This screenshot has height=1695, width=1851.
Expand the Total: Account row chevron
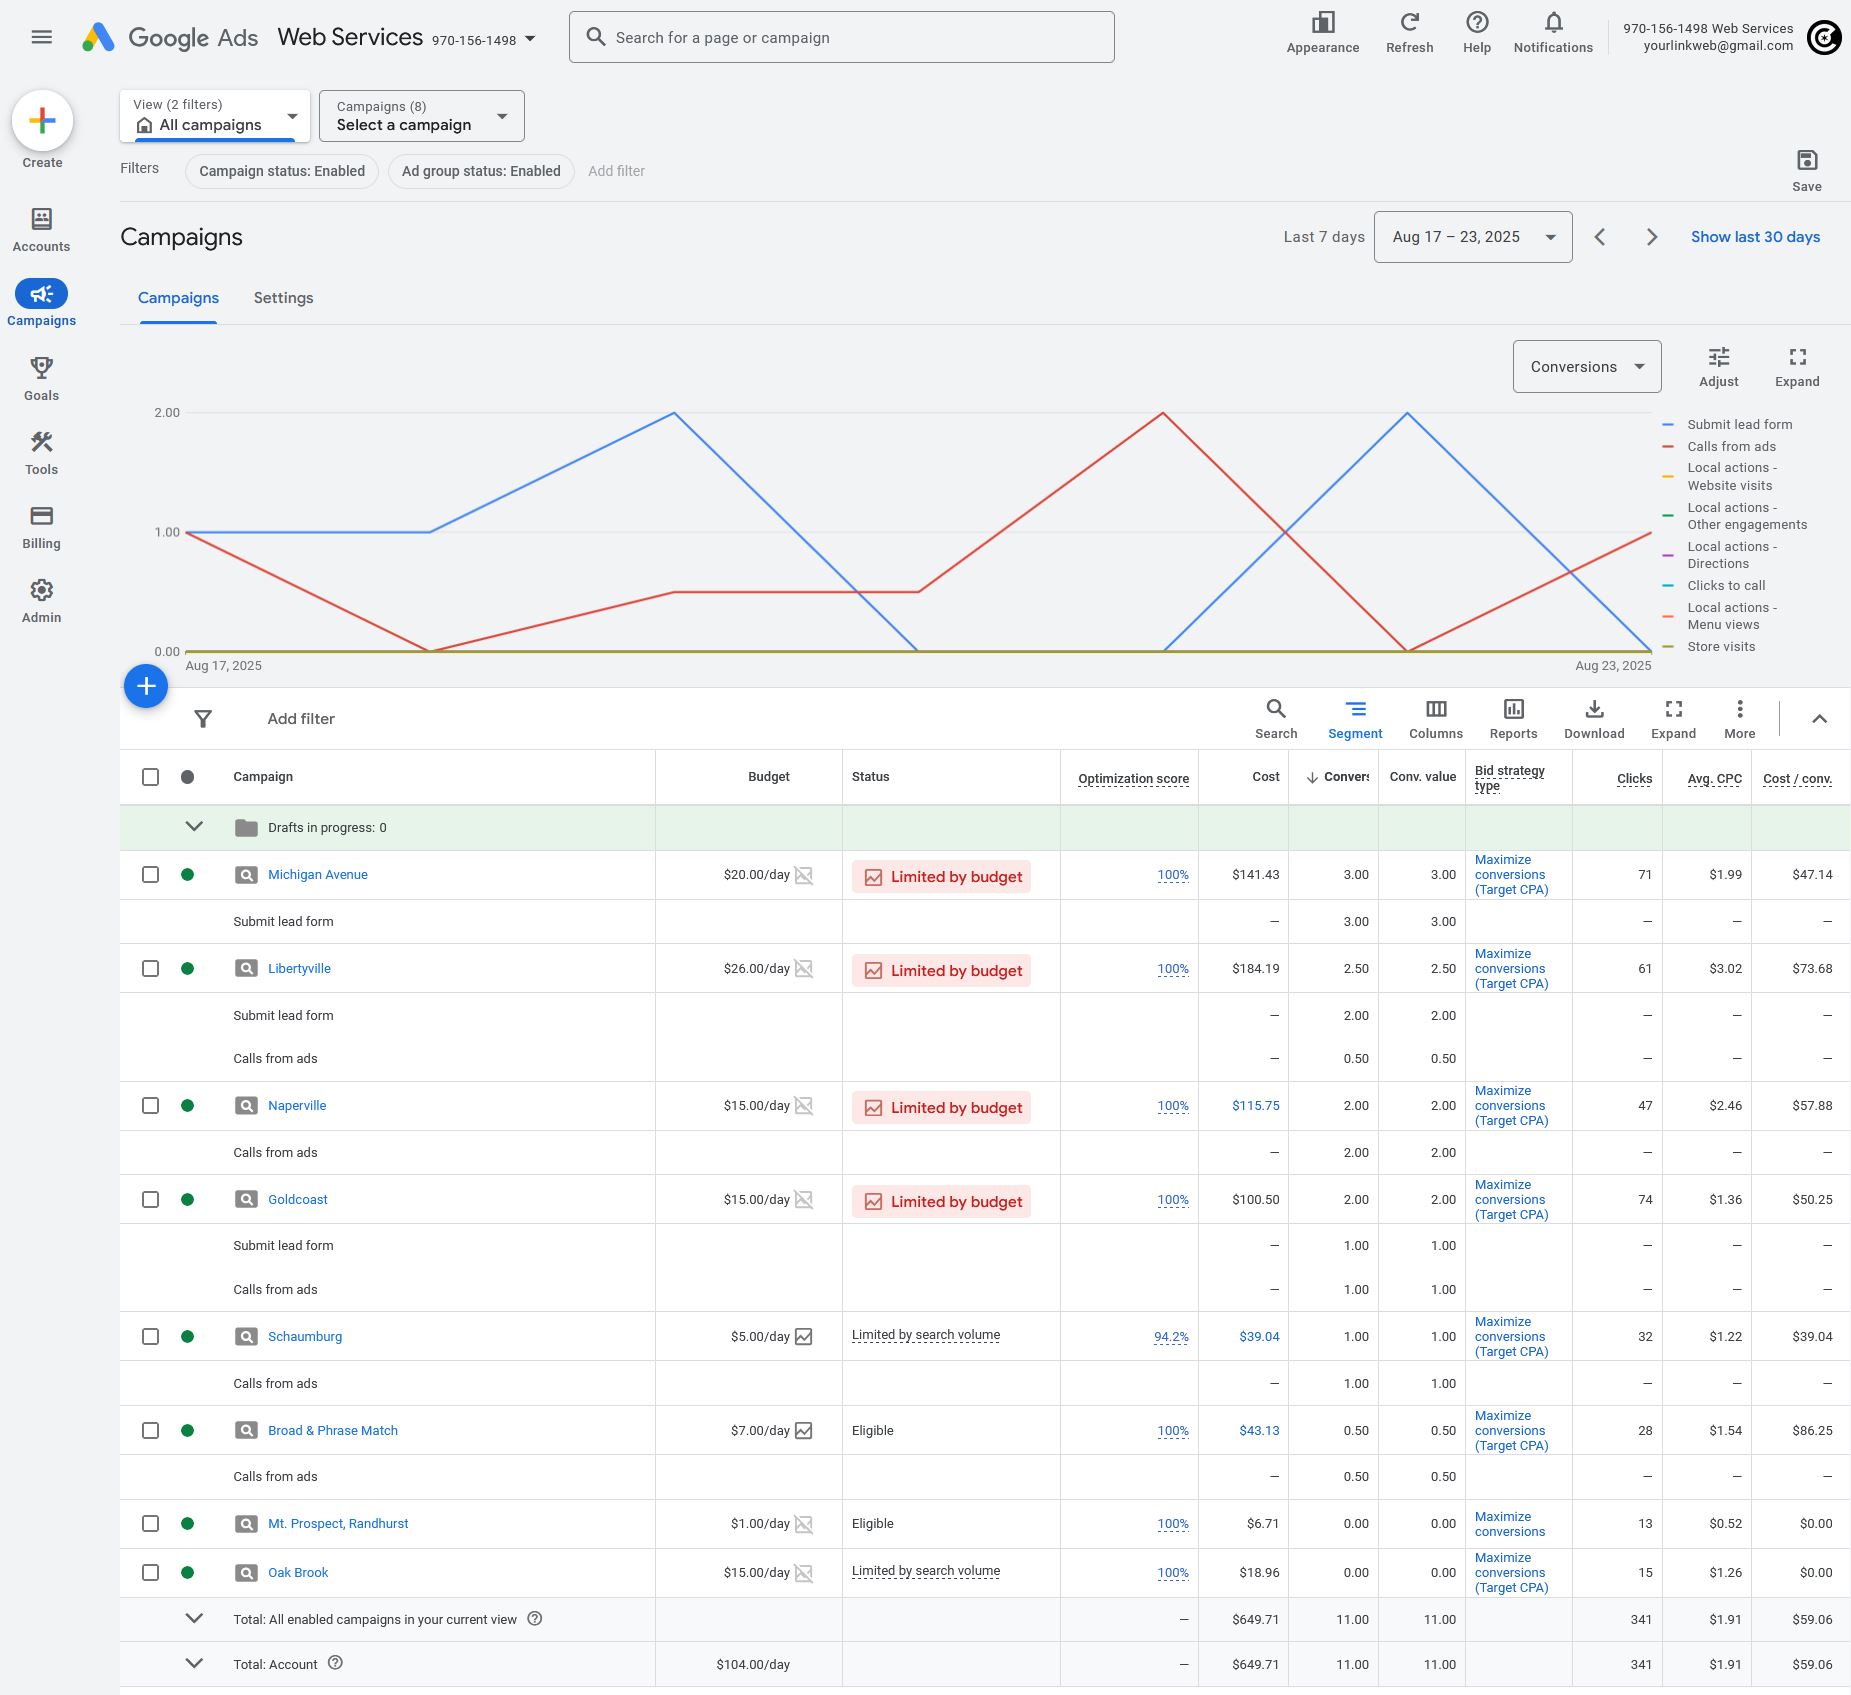click(x=194, y=1664)
